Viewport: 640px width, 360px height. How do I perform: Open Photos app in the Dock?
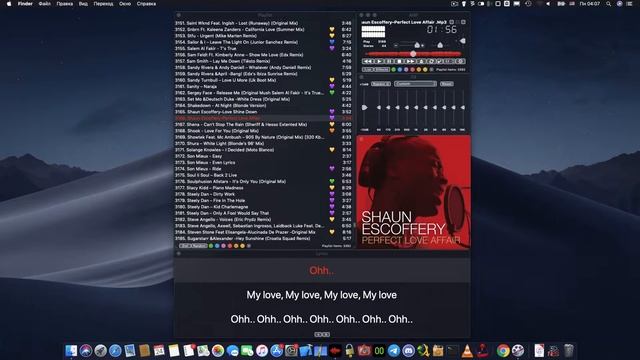click(x=218, y=351)
